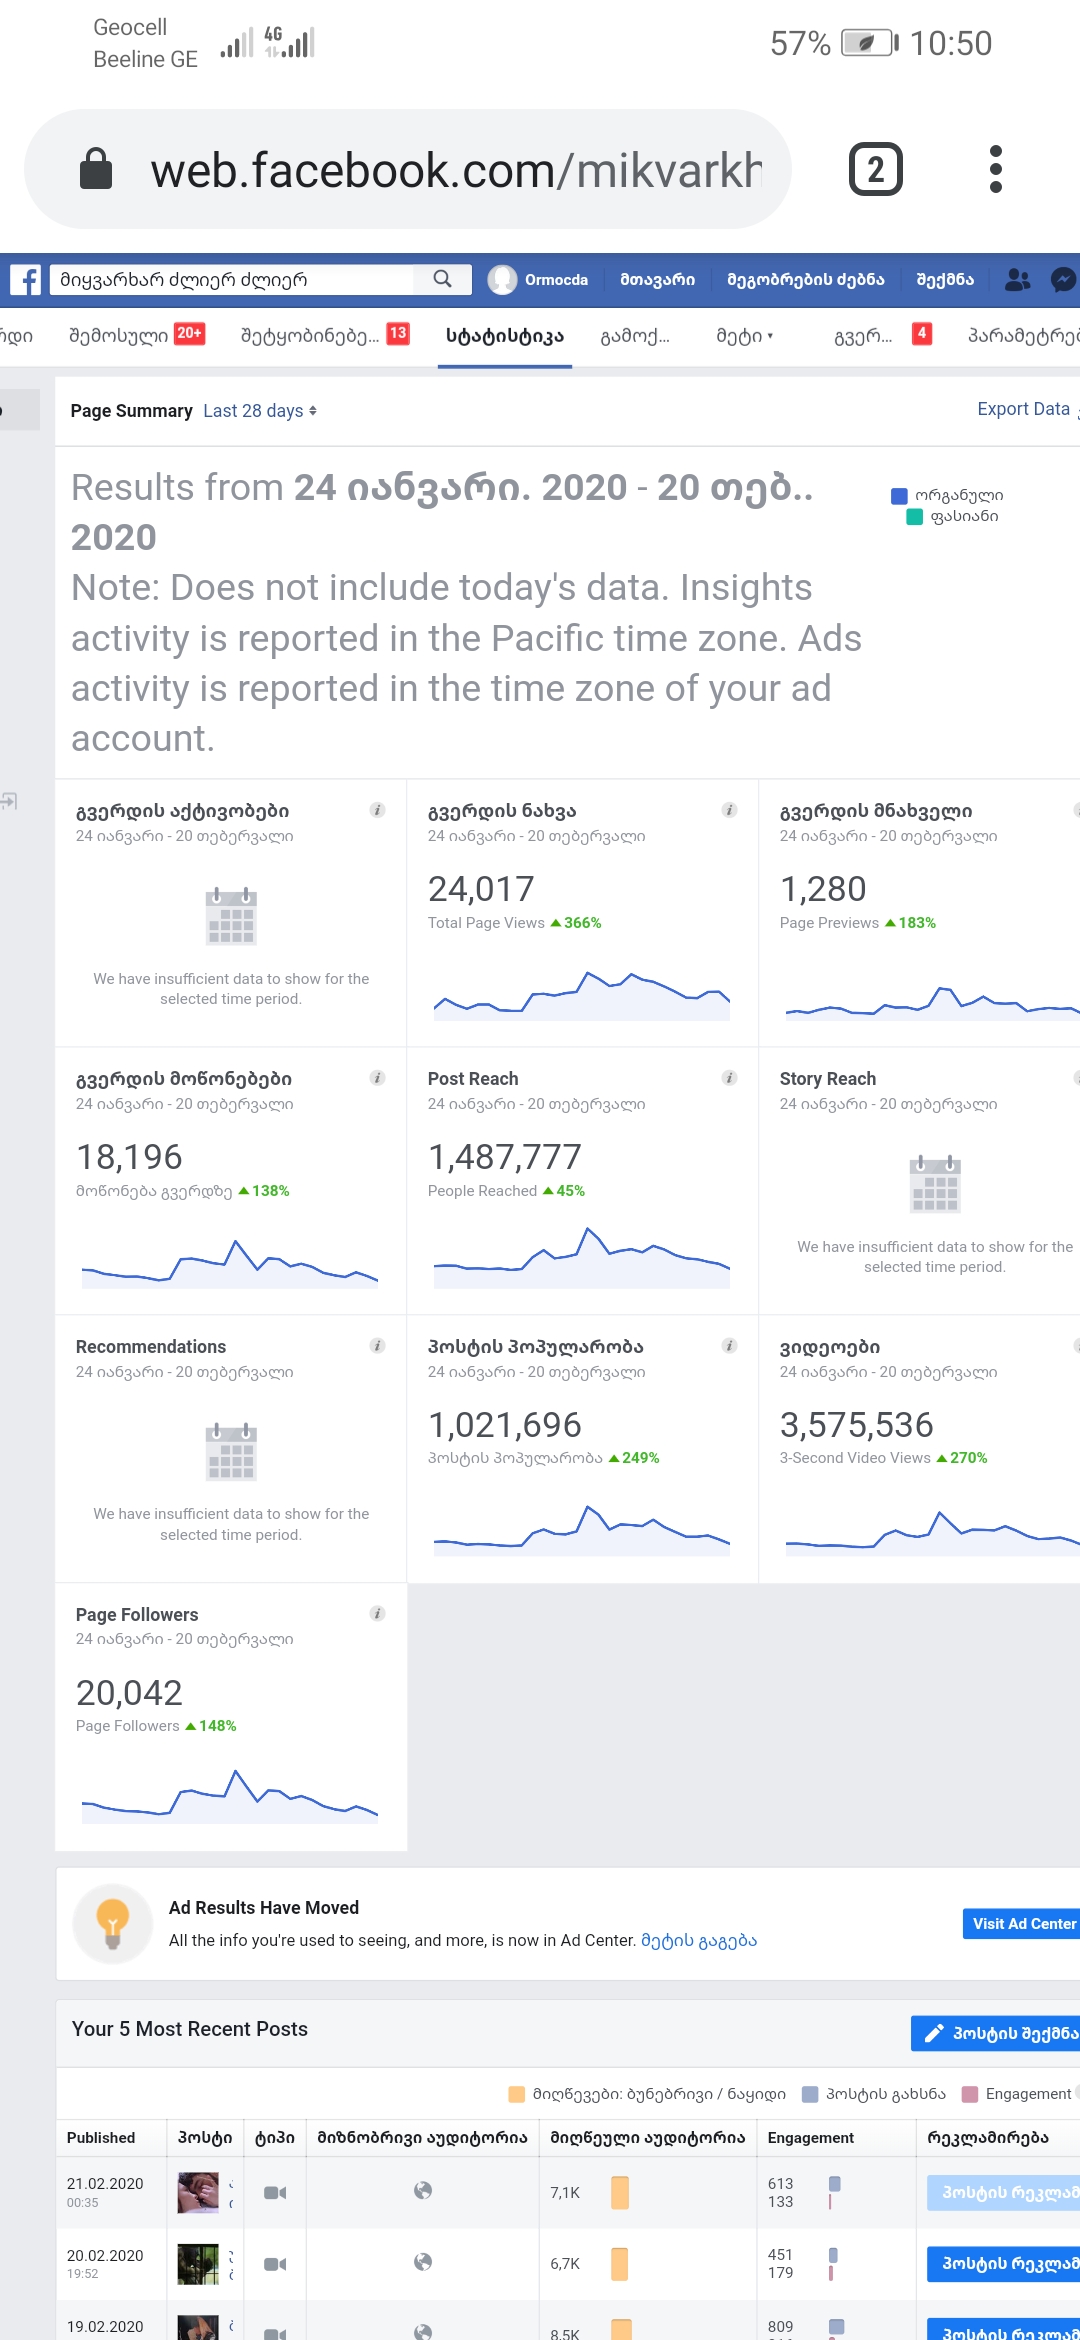Click the 1,021,696 პოსტის პოპულარობა value
The image size is (1080, 2340).
(504, 1425)
